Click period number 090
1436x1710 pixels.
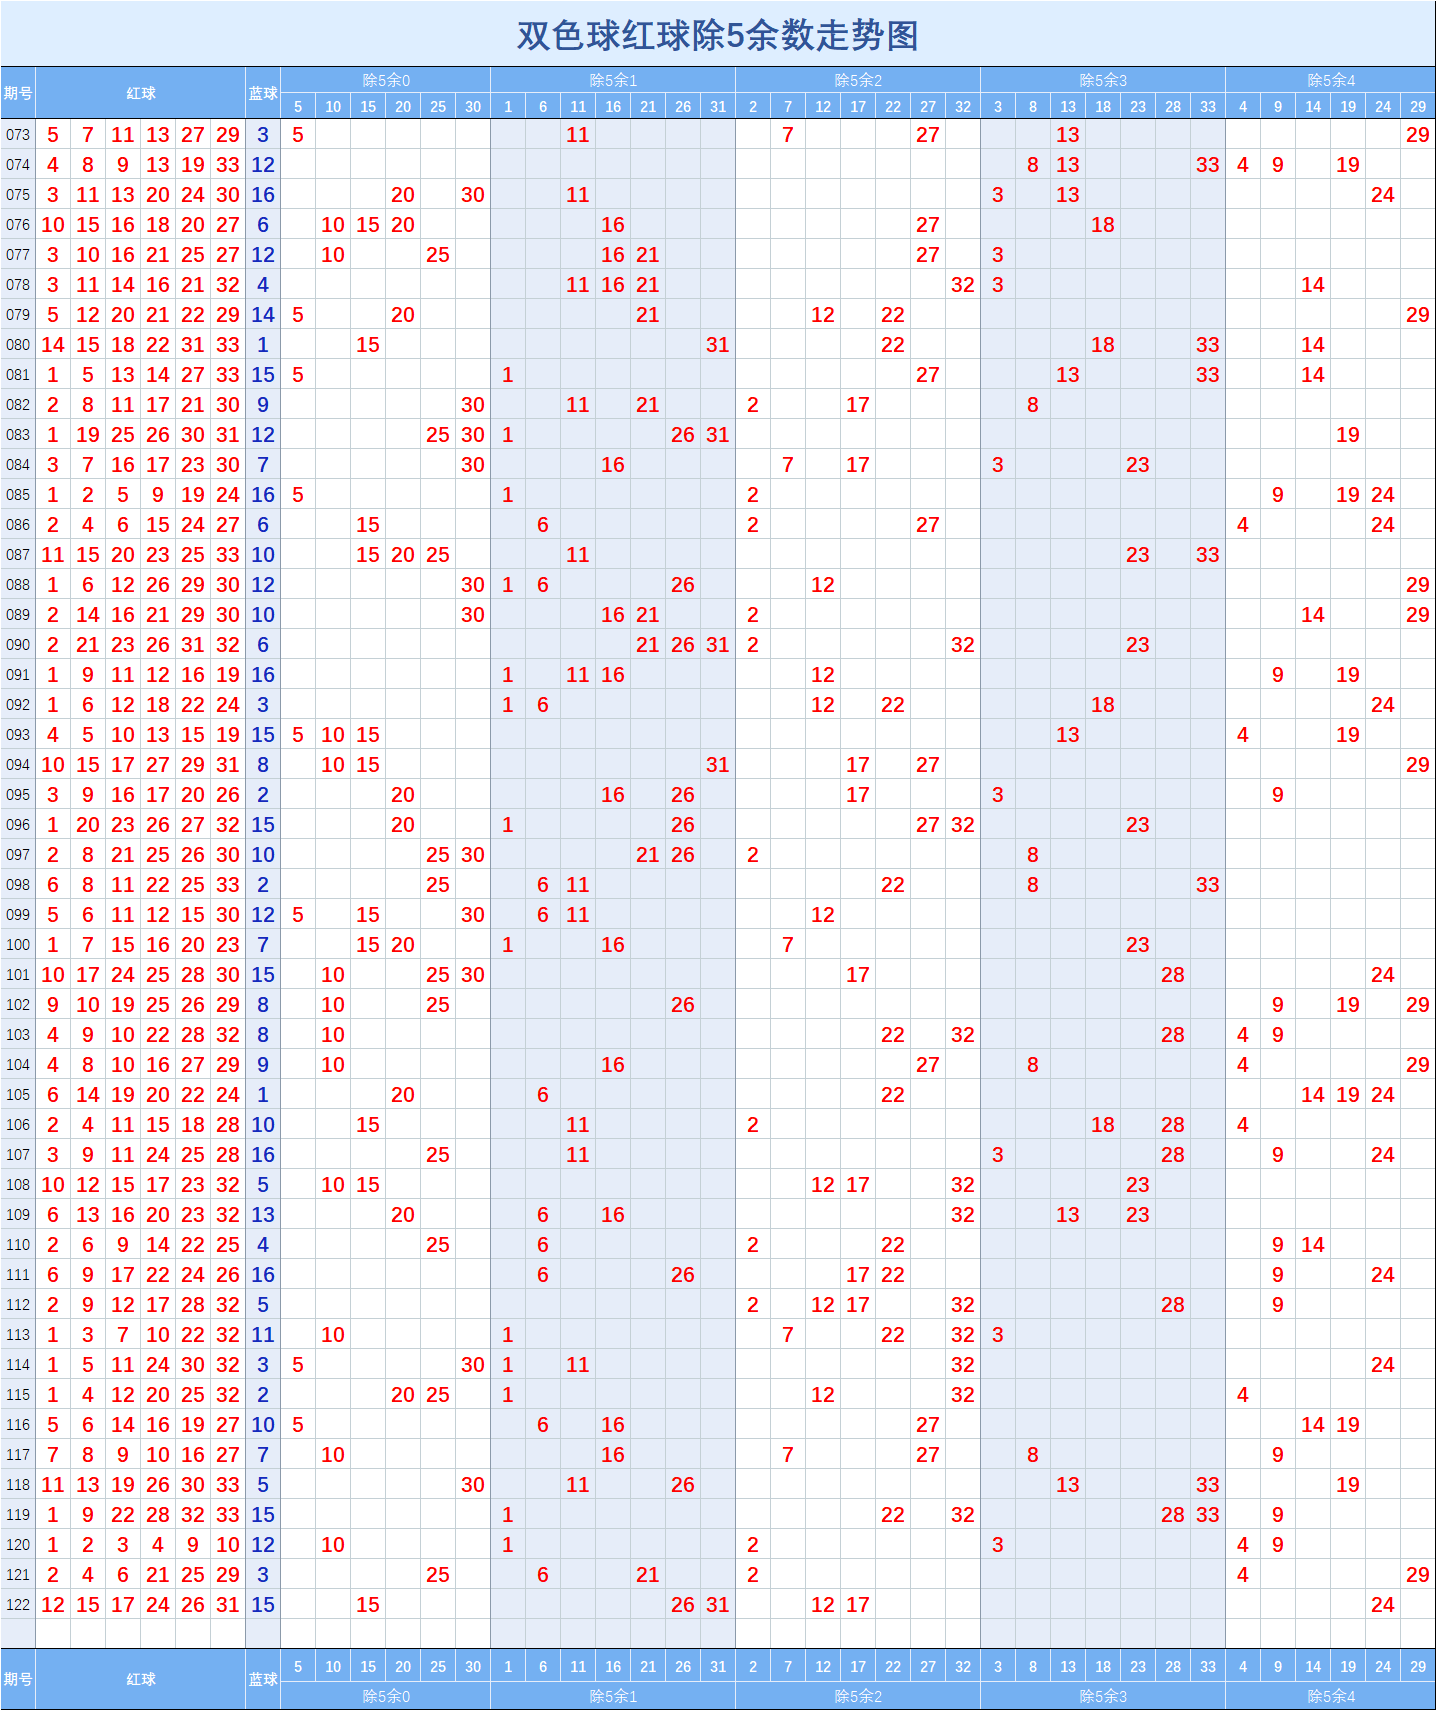18,644
